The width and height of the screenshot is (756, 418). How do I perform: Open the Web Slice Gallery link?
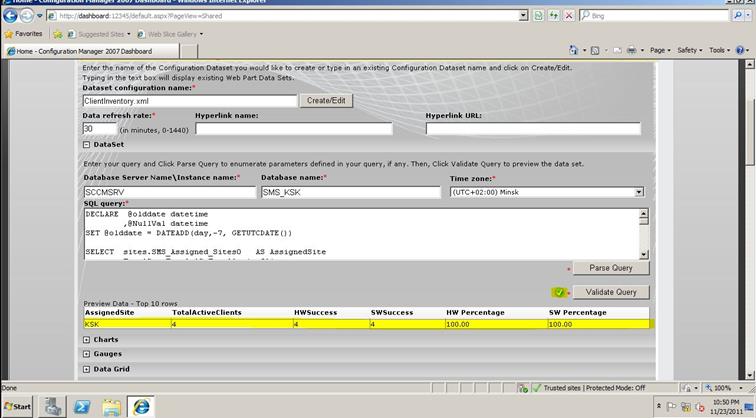[170, 34]
